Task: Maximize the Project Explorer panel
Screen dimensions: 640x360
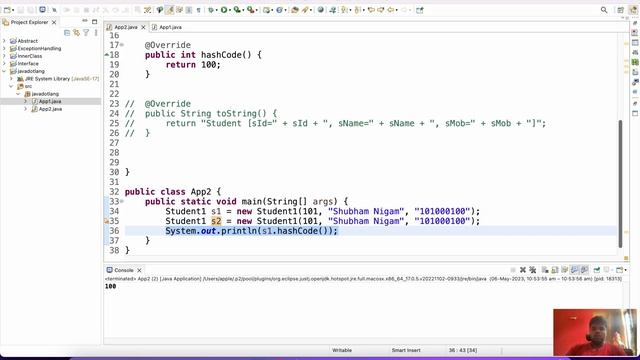Action: (95, 22)
